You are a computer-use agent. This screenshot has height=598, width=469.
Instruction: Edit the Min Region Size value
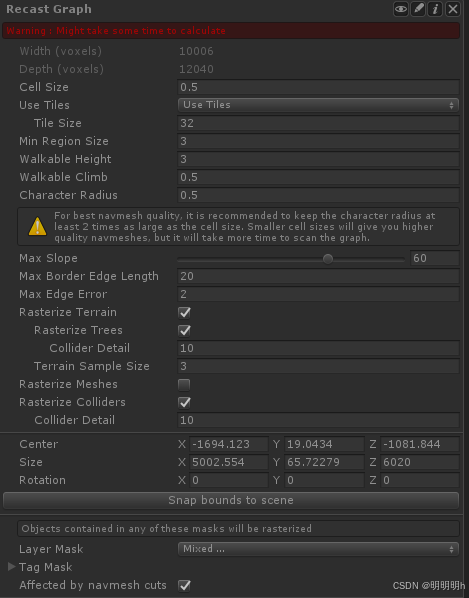(318, 141)
